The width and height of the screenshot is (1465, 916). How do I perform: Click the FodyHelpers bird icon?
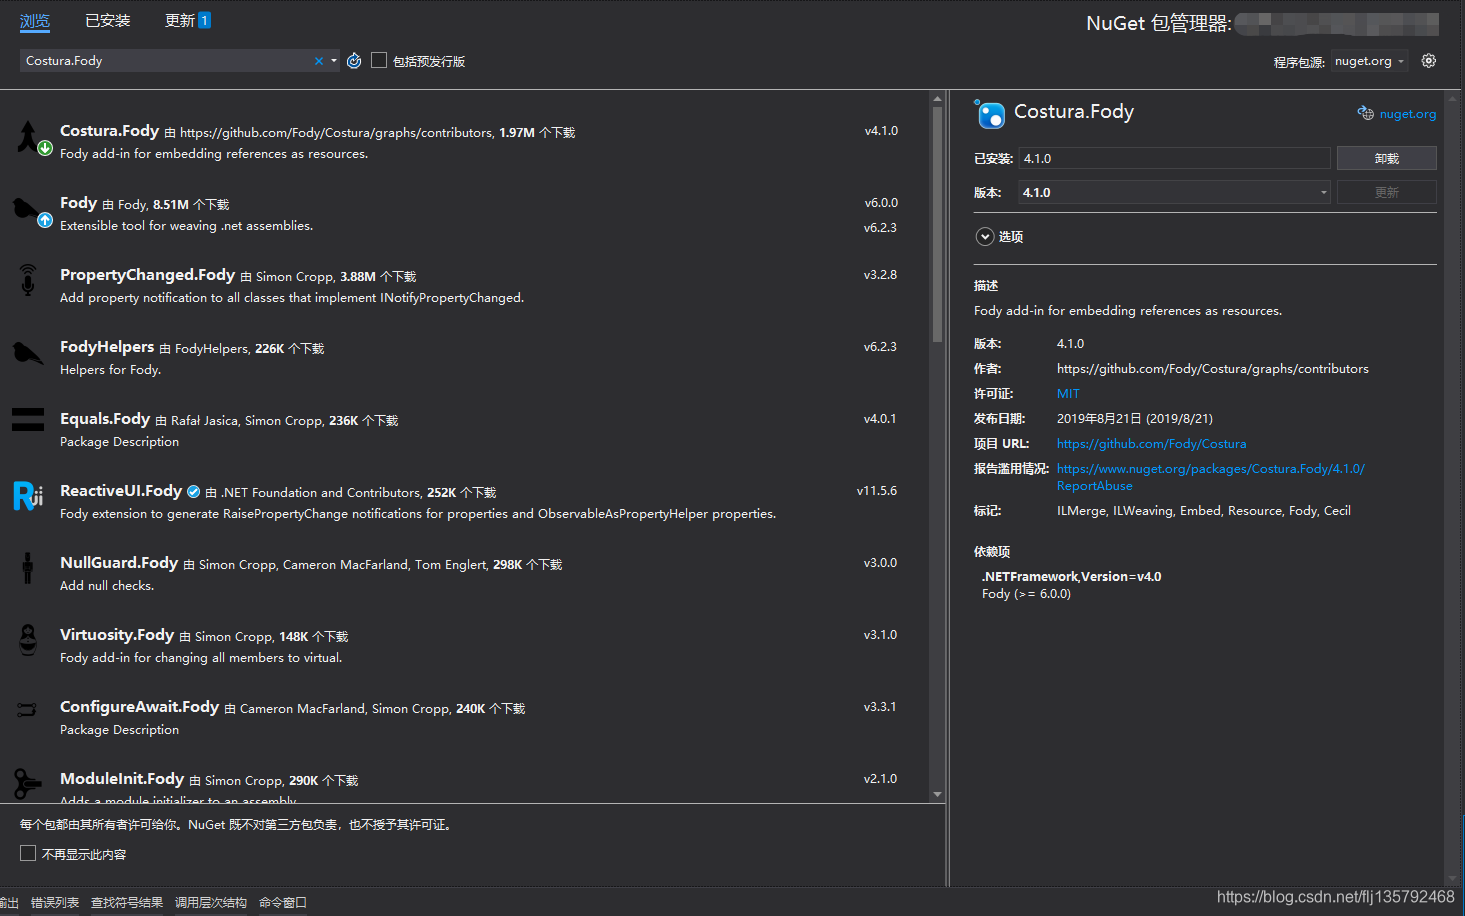28,353
